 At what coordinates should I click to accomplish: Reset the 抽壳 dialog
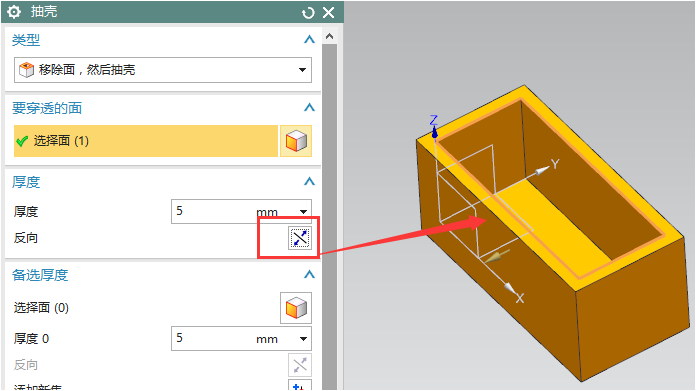pos(308,12)
